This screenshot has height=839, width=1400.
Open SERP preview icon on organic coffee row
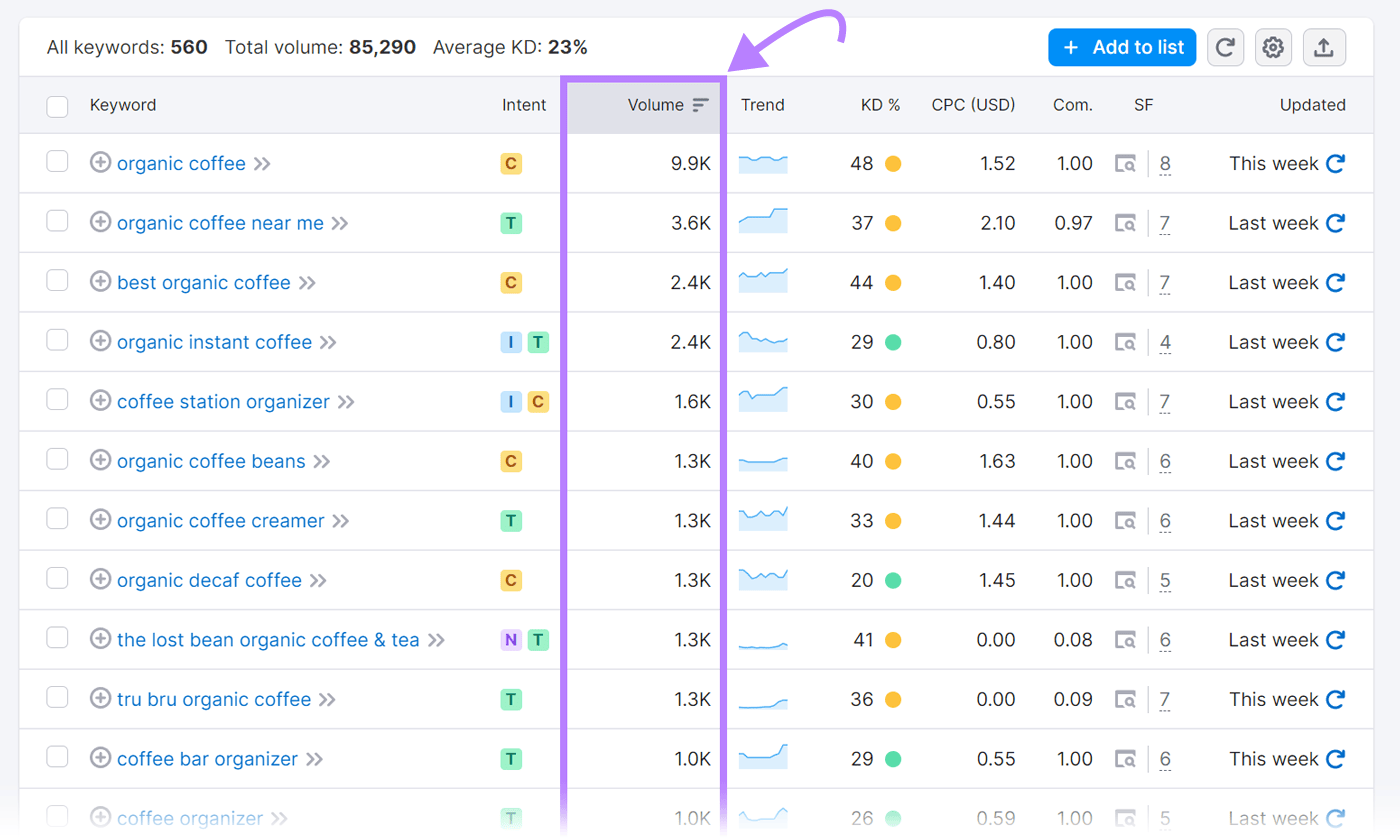1126,163
